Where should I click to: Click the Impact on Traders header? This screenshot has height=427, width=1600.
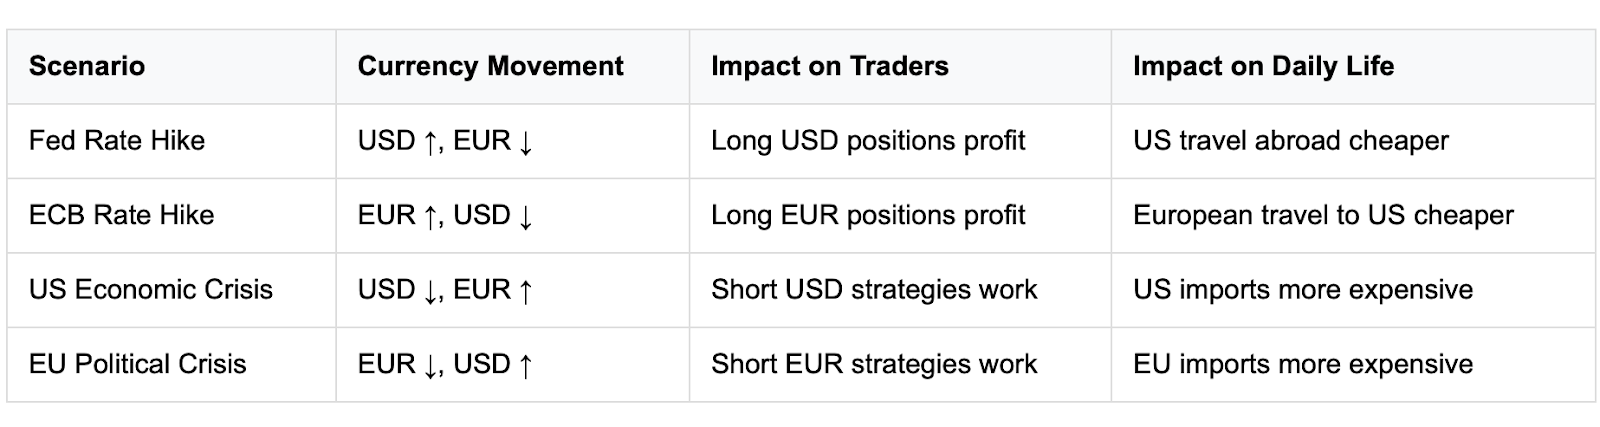point(900,66)
